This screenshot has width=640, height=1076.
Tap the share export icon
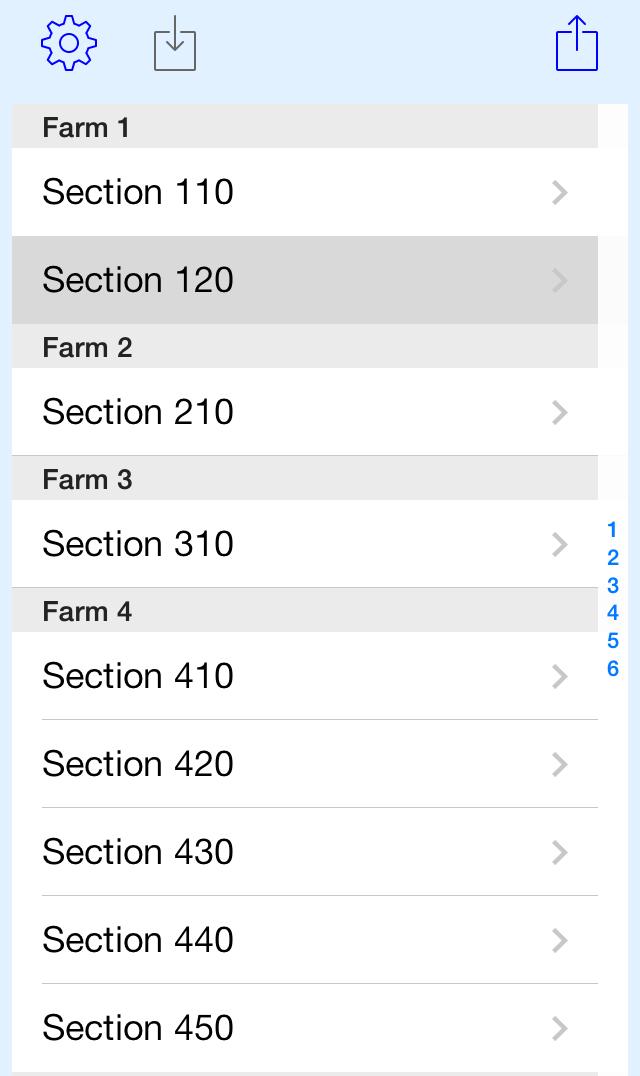pos(577,43)
